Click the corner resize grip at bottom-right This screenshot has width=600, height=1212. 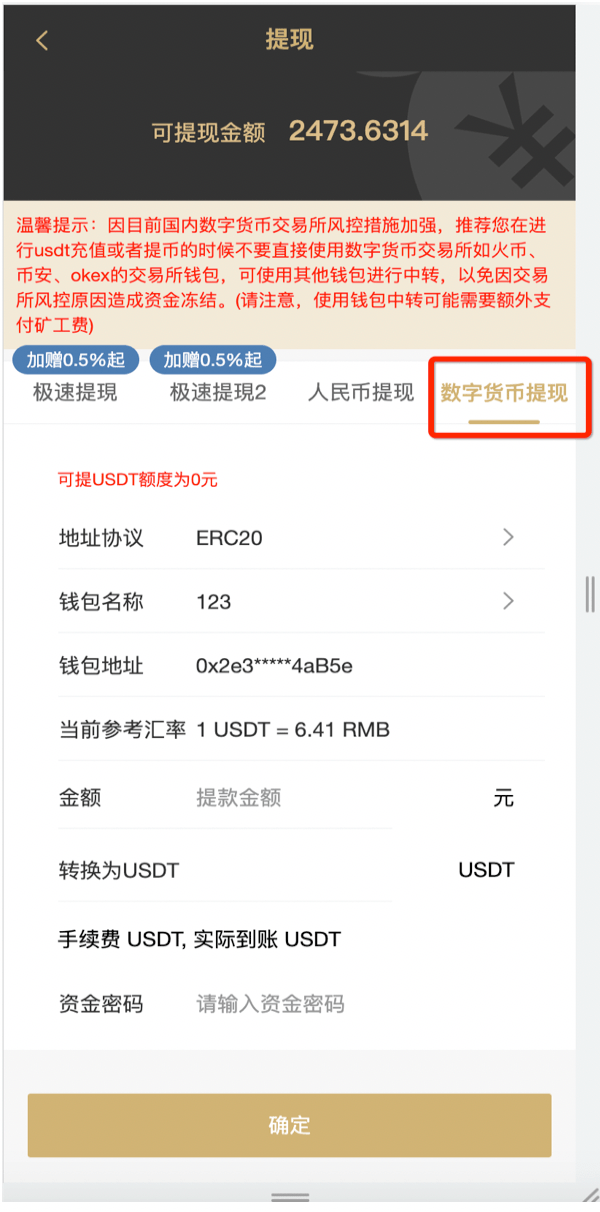point(590,1195)
